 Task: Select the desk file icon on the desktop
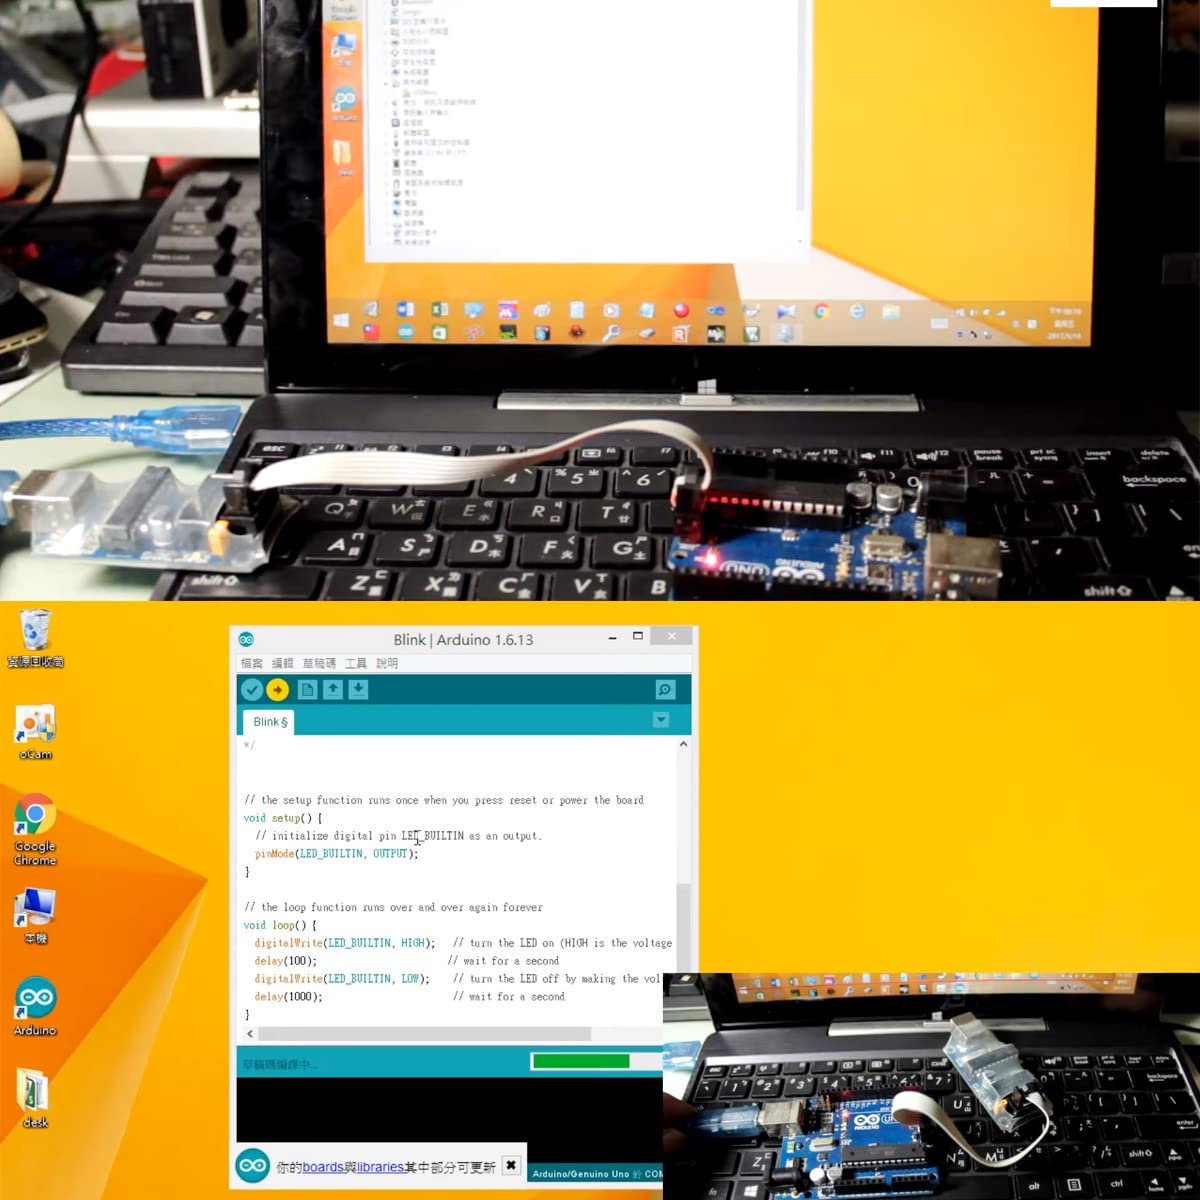tap(35, 1099)
